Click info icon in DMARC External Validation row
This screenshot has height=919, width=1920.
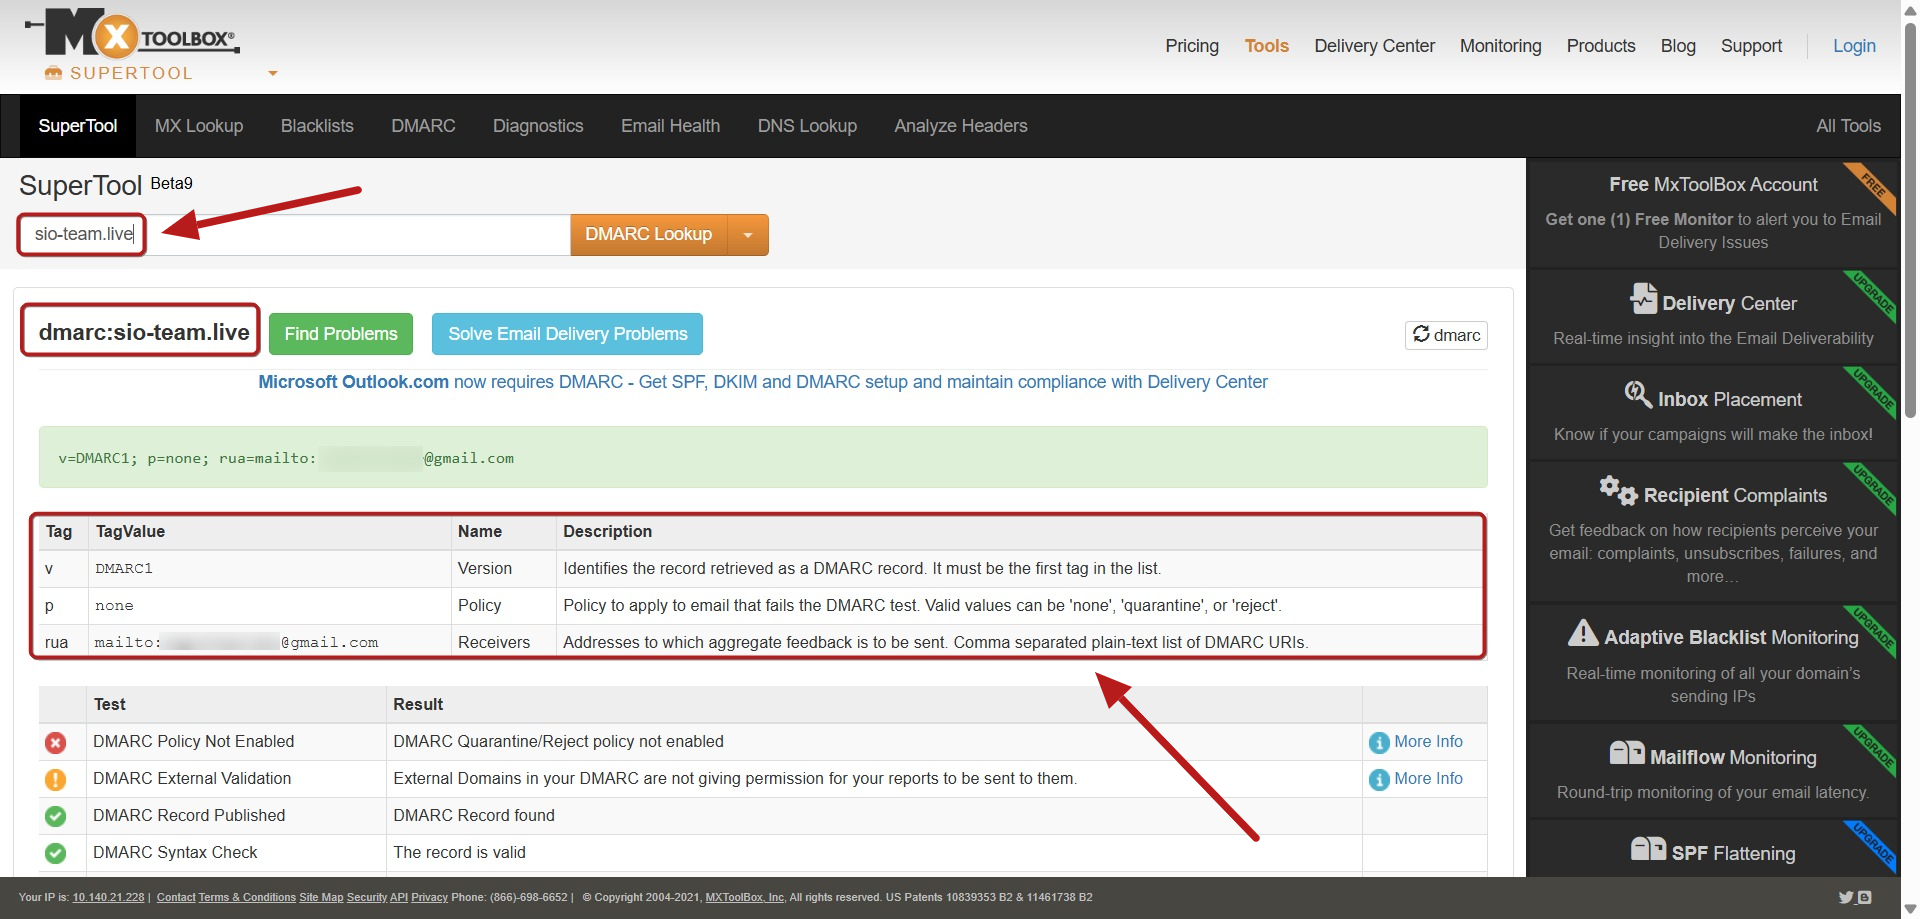[x=1379, y=780]
